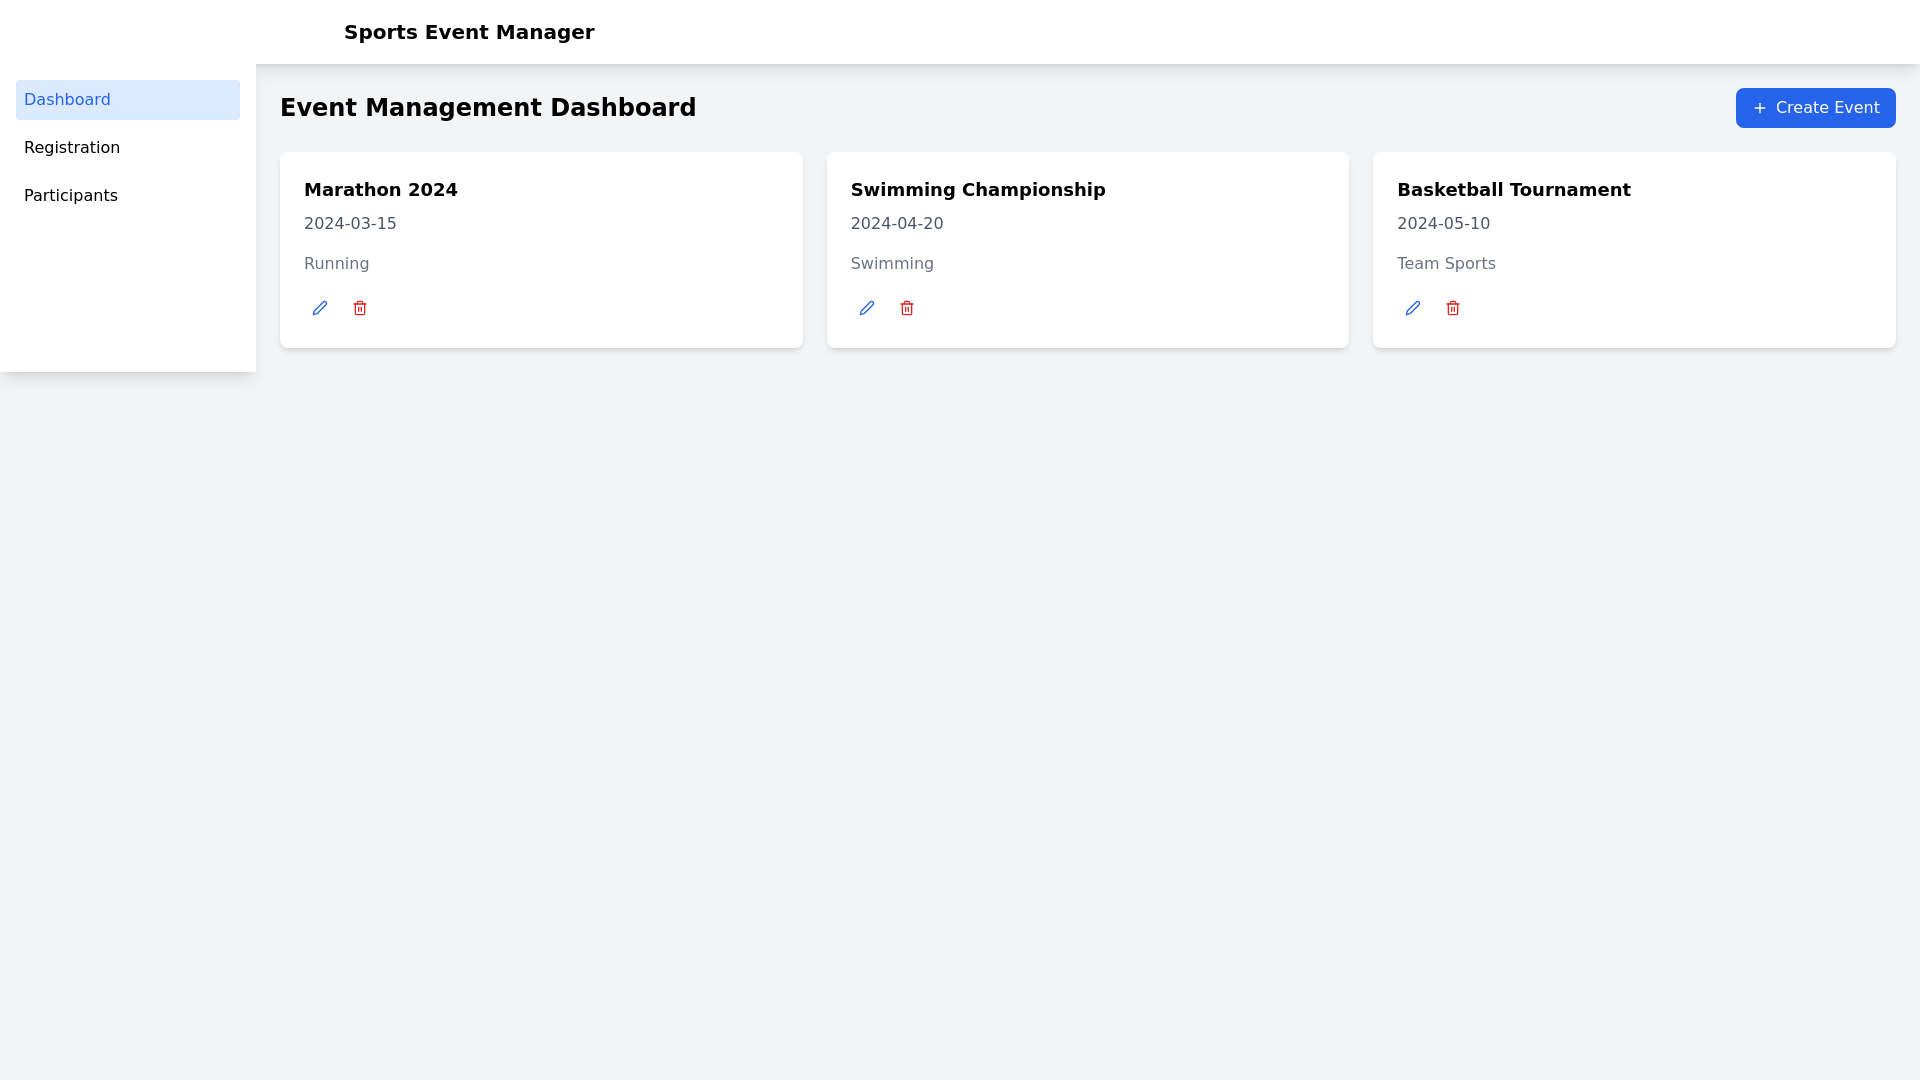Image resolution: width=1920 pixels, height=1080 pixels.
Task: Click the Team Sports label on Basketball card
Action: click(1446, 263)
